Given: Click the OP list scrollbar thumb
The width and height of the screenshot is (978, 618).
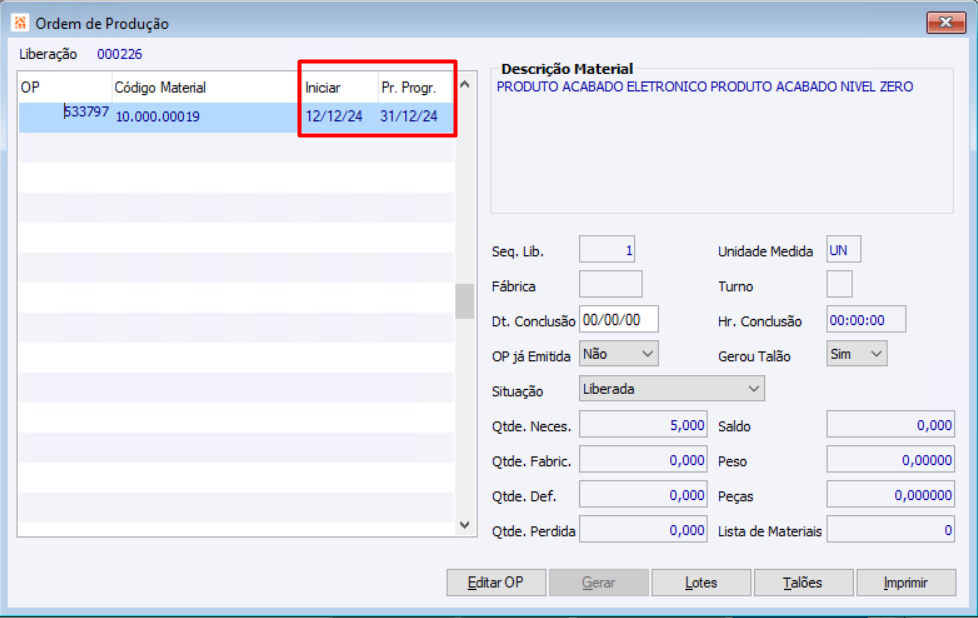Looking at the screenshot, I should (465, 301).
